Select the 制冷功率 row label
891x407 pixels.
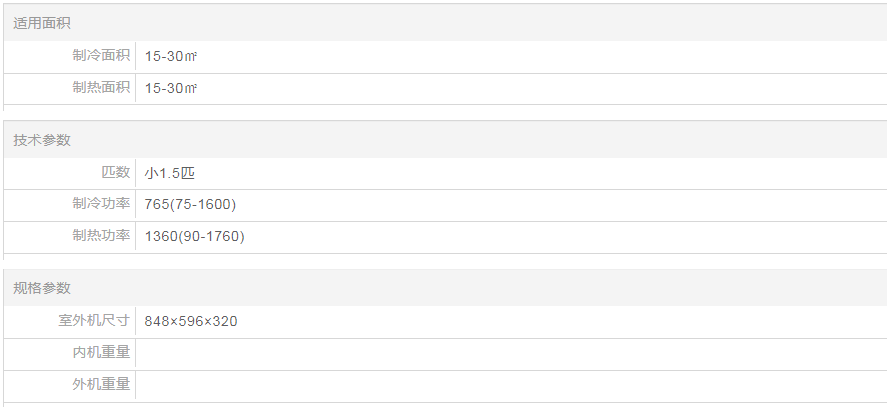pos(101,204)
